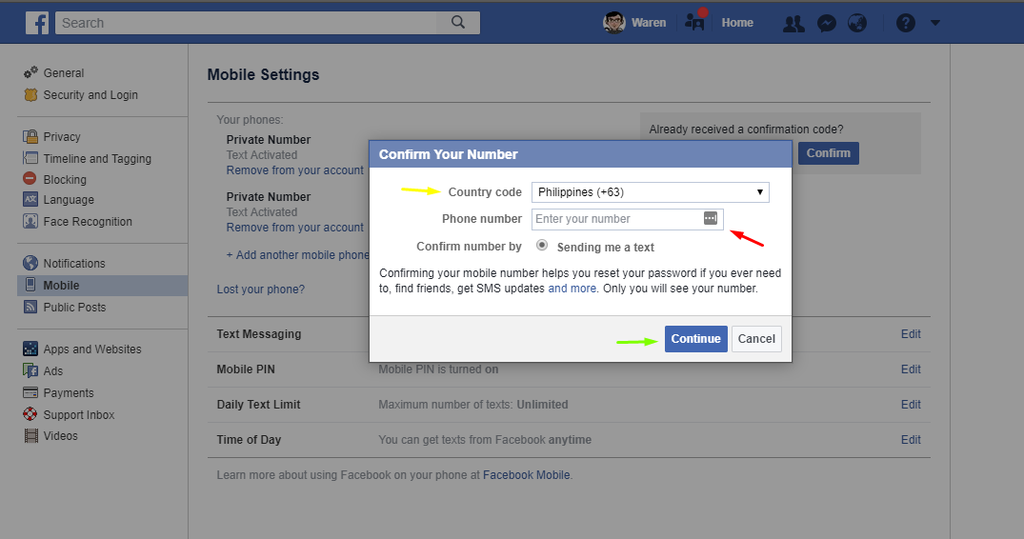Click the Timeline and Tagging icon

[31, 158]
